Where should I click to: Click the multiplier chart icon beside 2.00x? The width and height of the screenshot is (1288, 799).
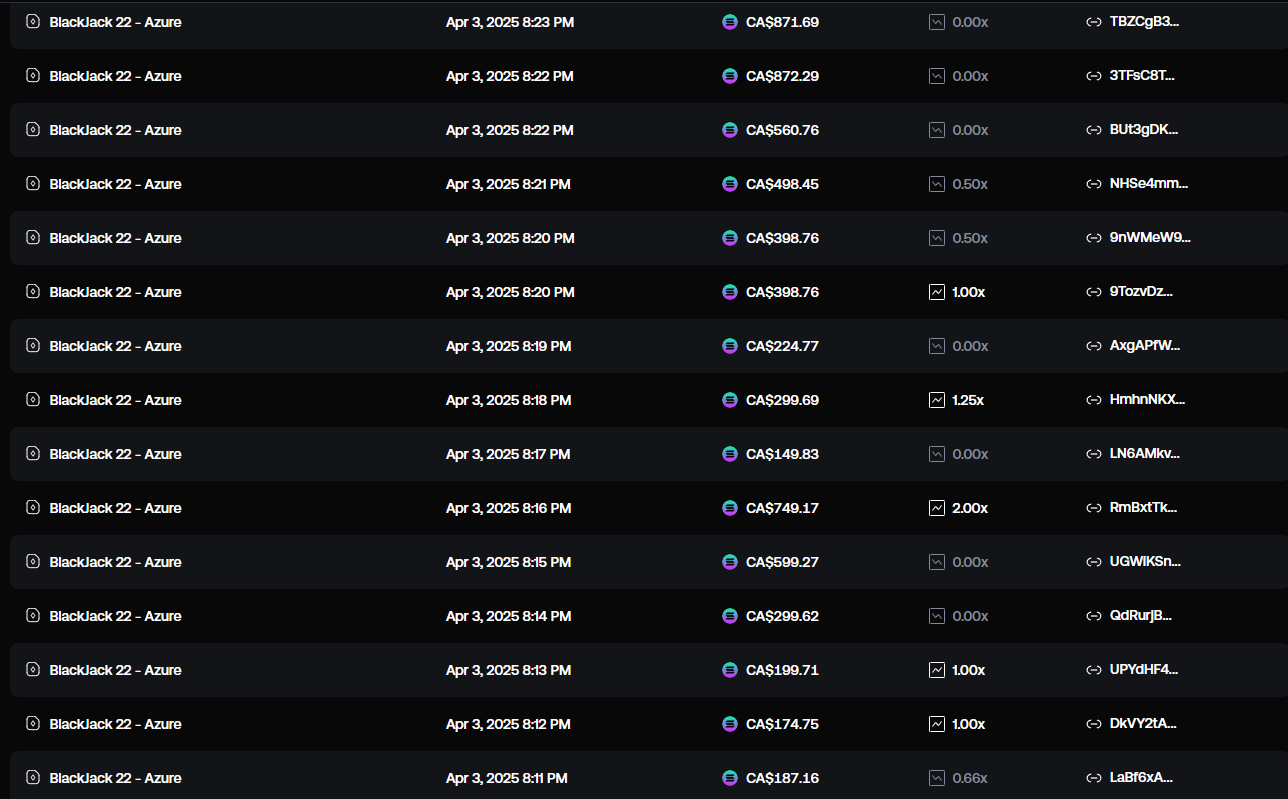[937, 508]
